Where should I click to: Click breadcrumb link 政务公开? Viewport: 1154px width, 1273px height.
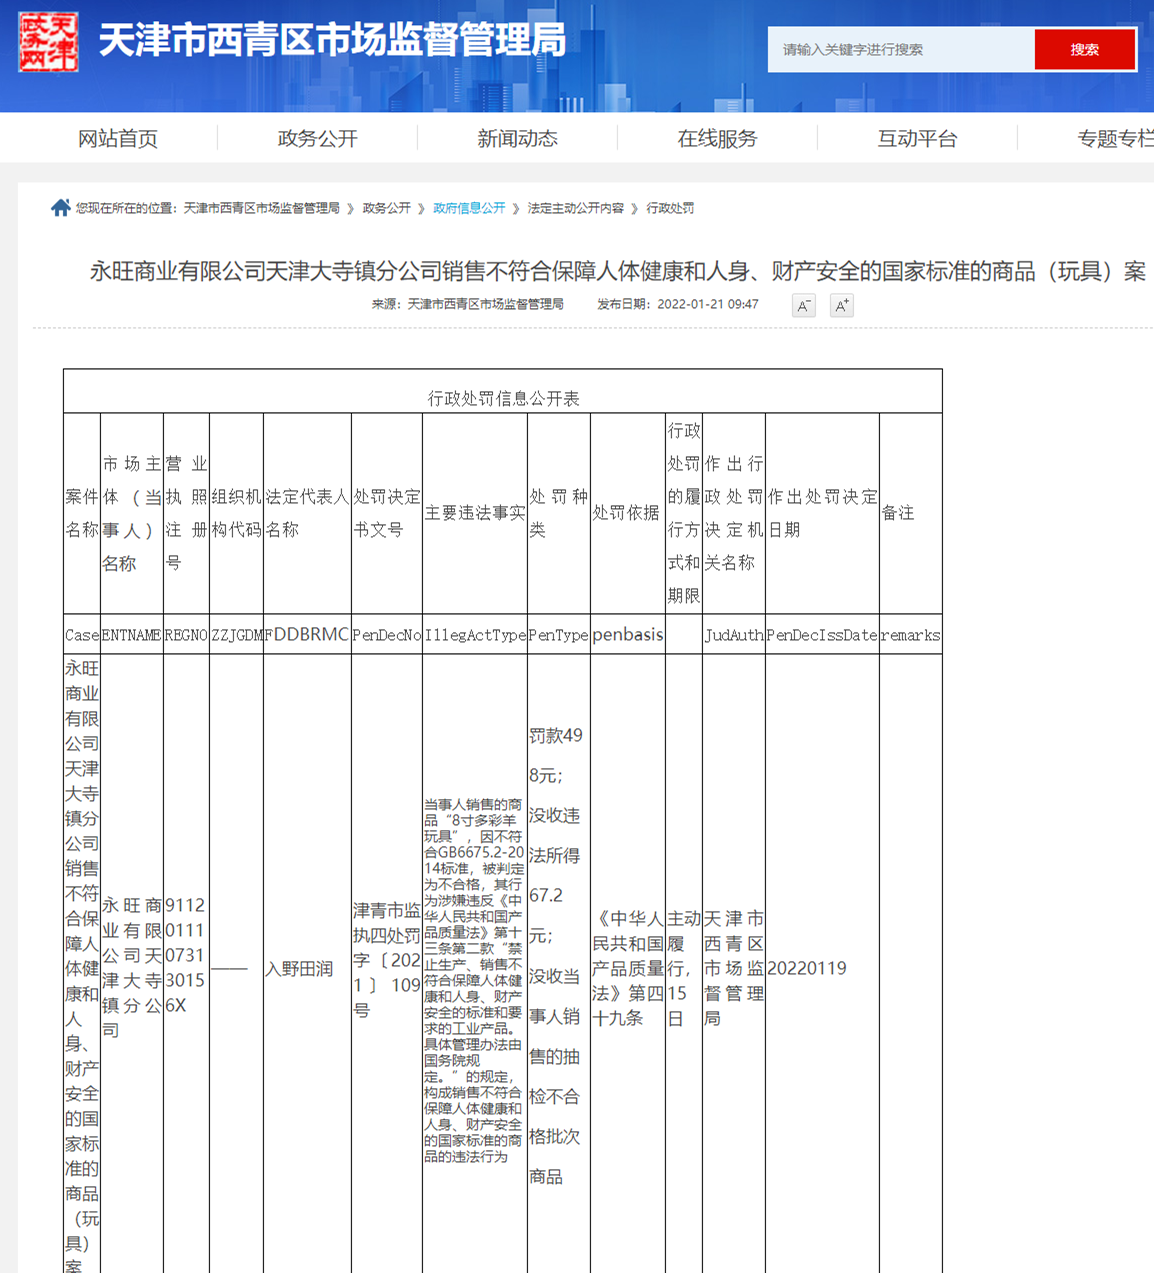387,208
